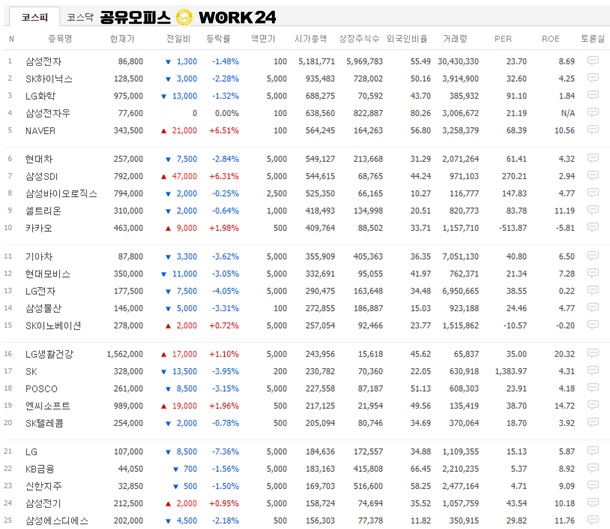Open discussion icon for SK텔레콤 row
Viewport: 610px width, 529px height.
592,423
